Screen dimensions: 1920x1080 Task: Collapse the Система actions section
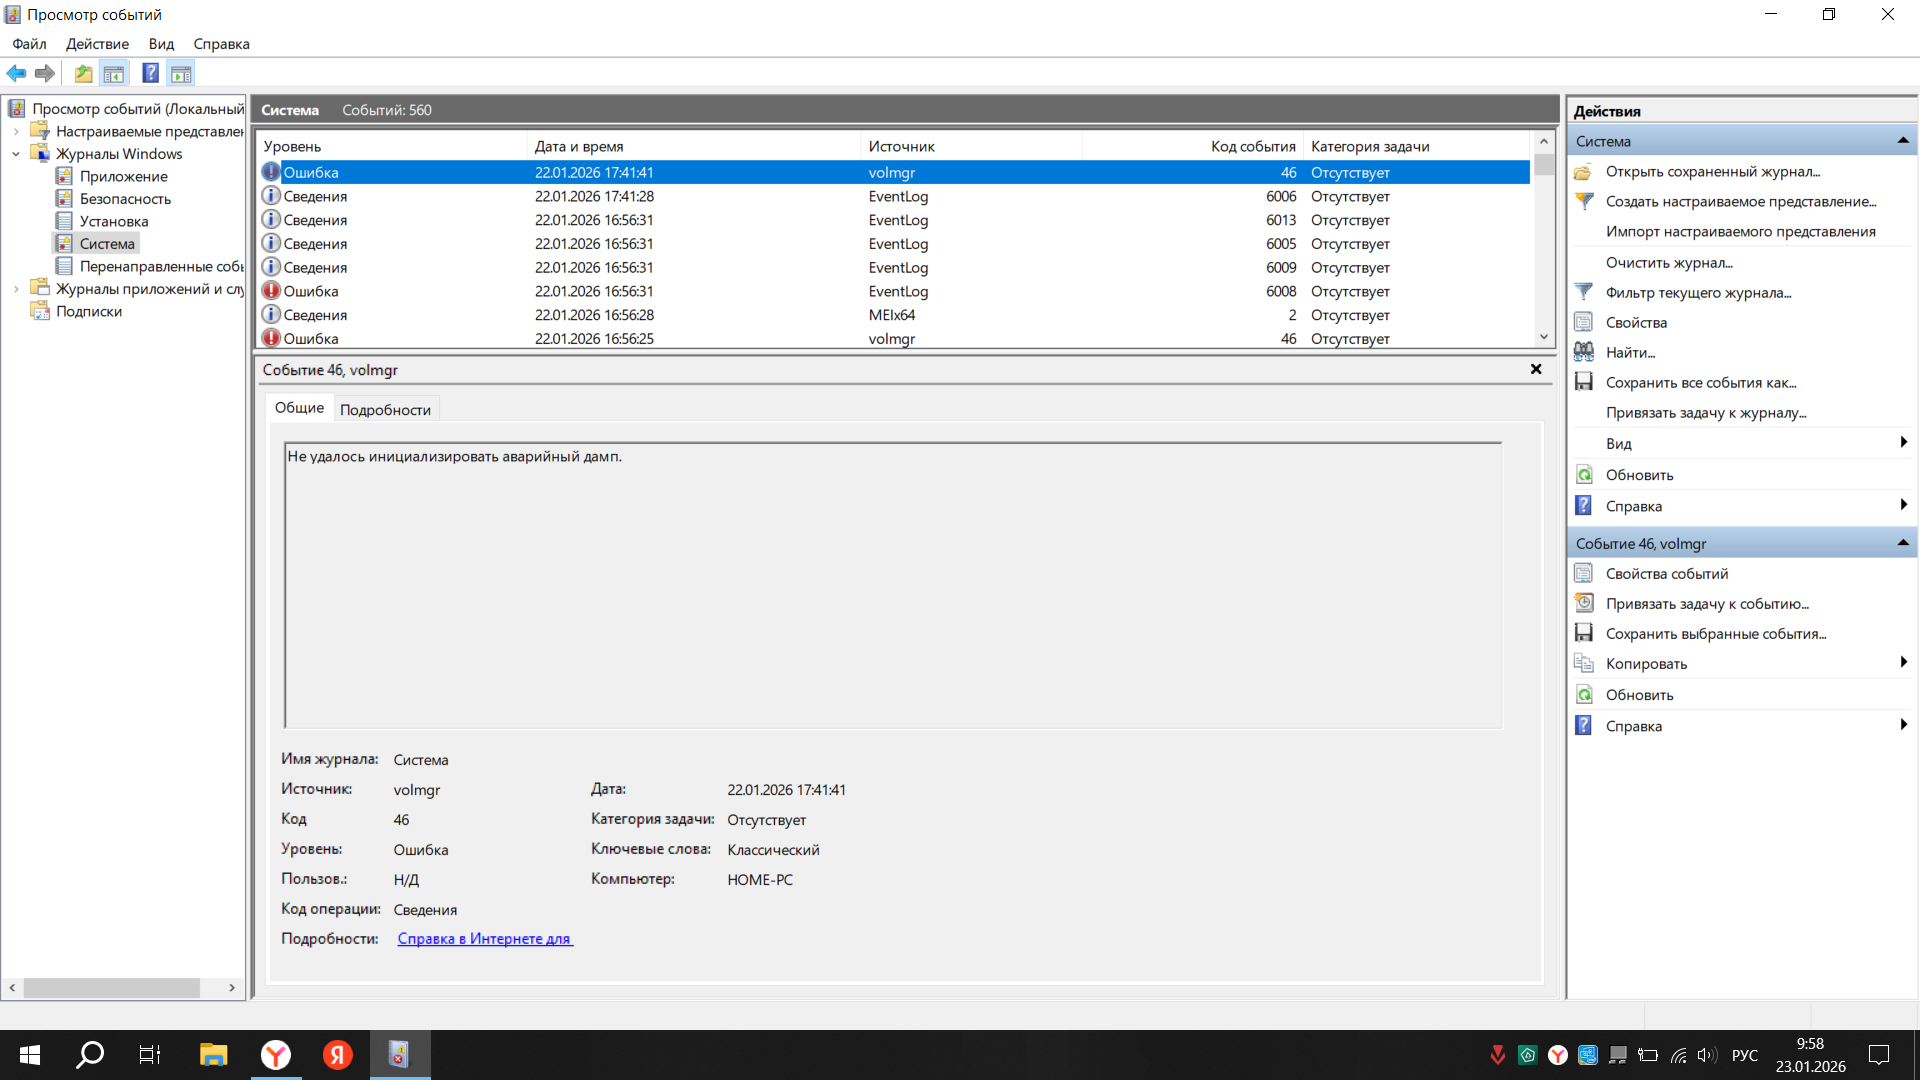pyautogui.click(x=1903, y=141)
